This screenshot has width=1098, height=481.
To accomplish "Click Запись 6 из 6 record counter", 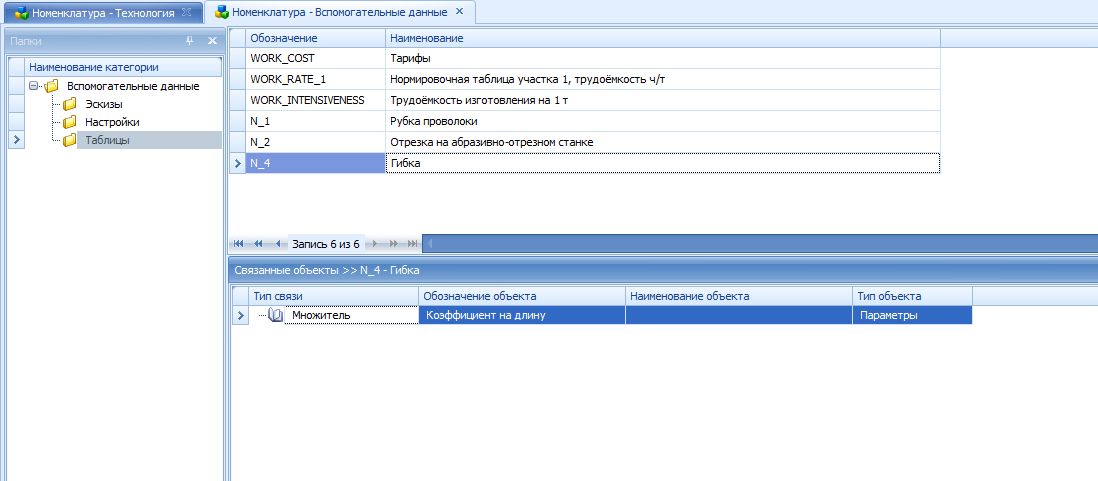I will pyautogui.click(x=326, y=244).
